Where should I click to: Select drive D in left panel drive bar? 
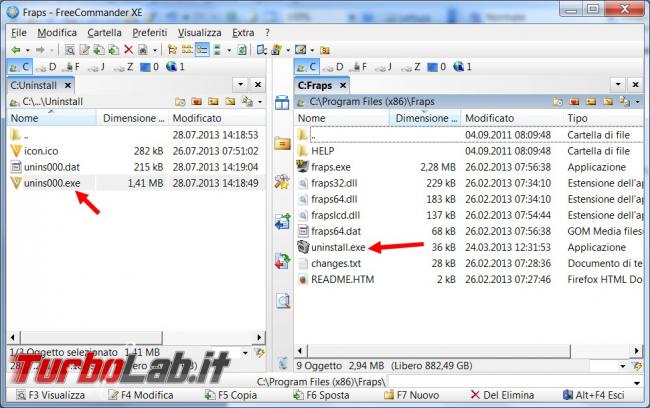(x=46, y=67)
